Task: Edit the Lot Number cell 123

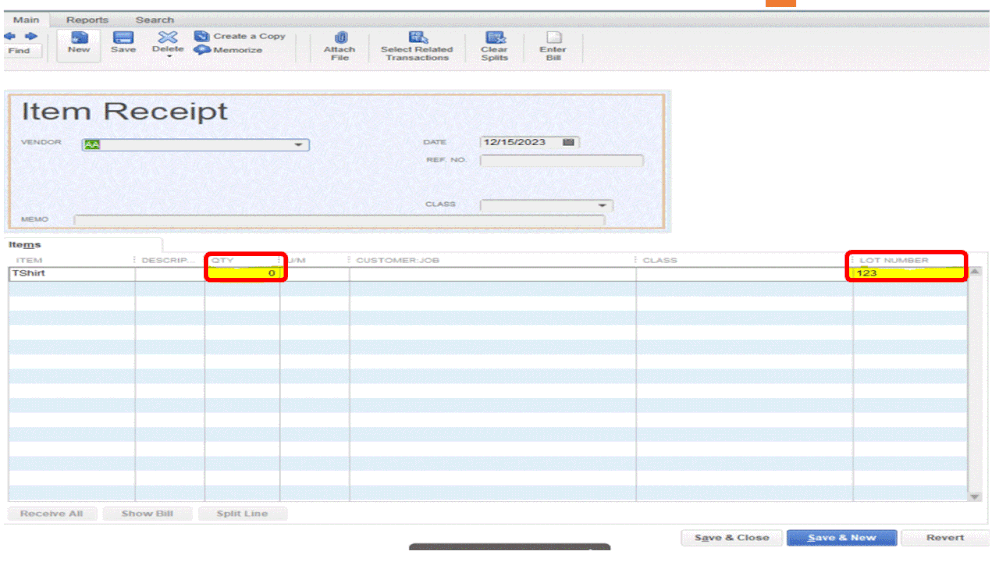Action: (x=909, y=273)
